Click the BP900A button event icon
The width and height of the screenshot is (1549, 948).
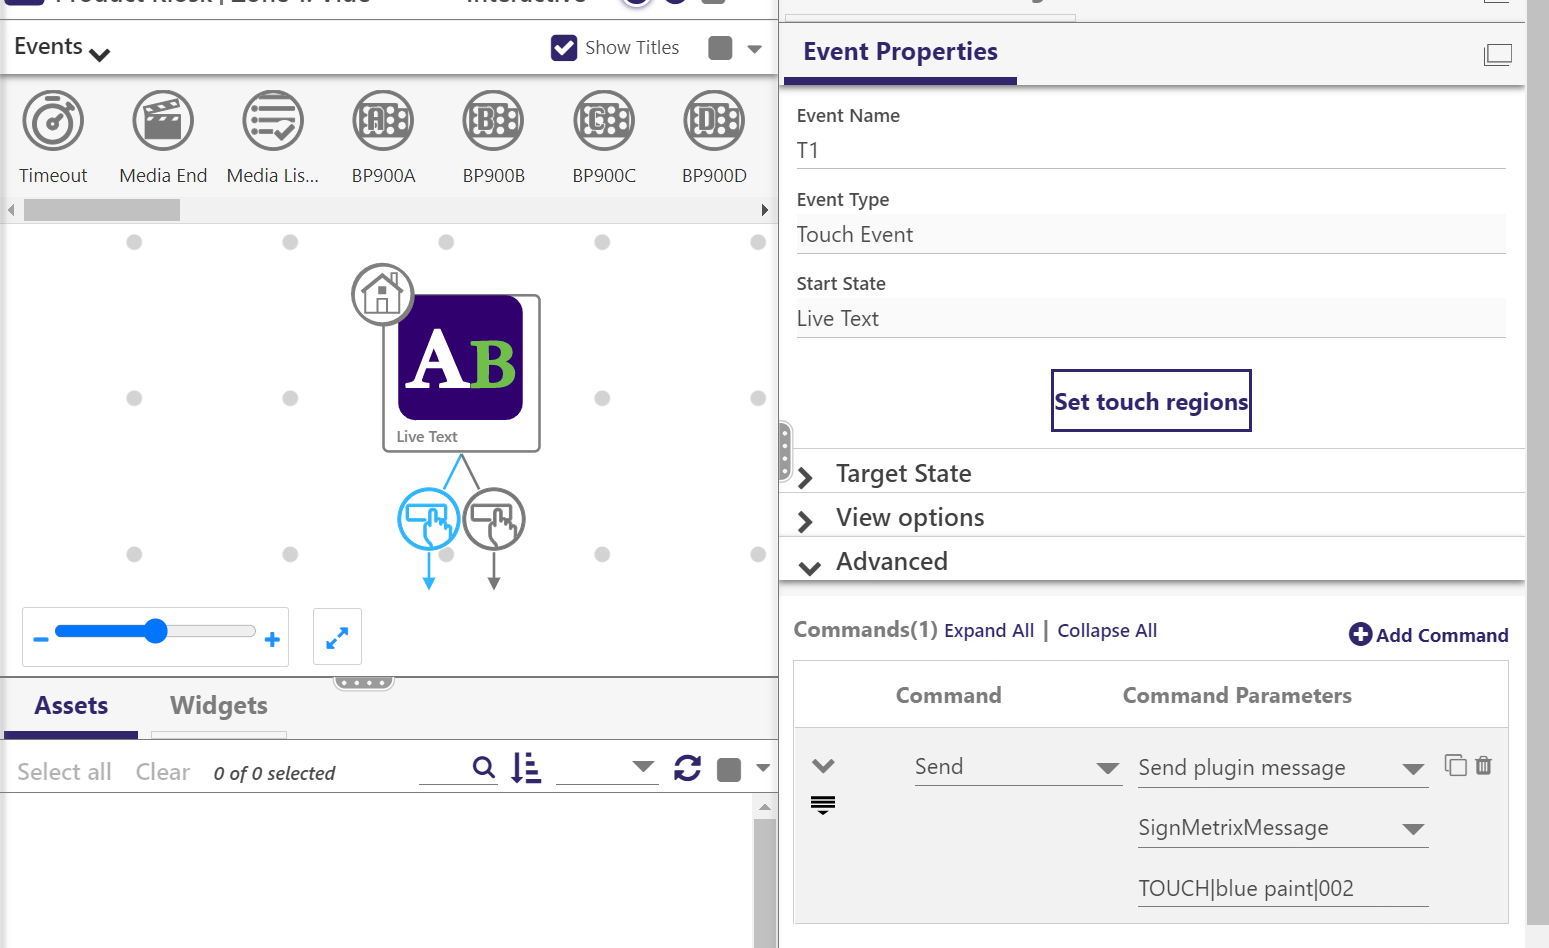tap(383, 121)
